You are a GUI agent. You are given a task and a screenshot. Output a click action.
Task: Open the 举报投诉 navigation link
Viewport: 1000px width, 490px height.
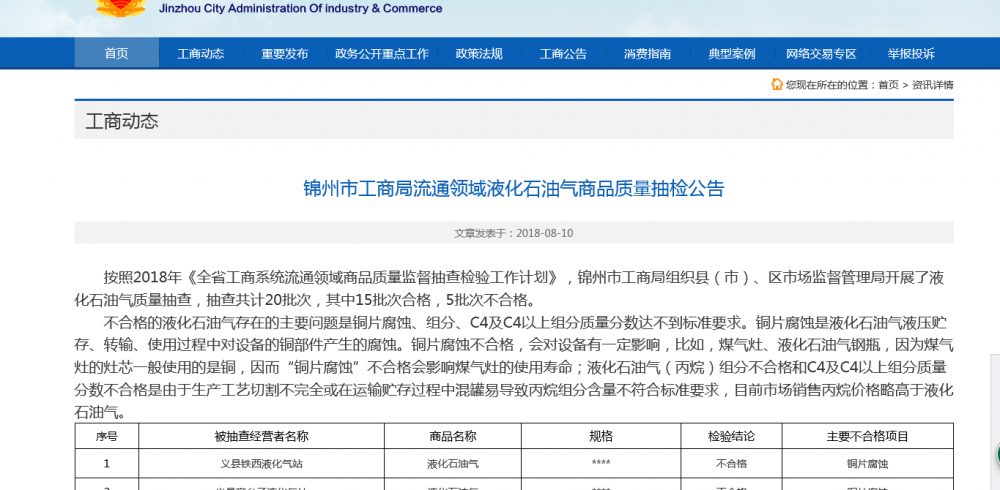(x=910, y=54)
